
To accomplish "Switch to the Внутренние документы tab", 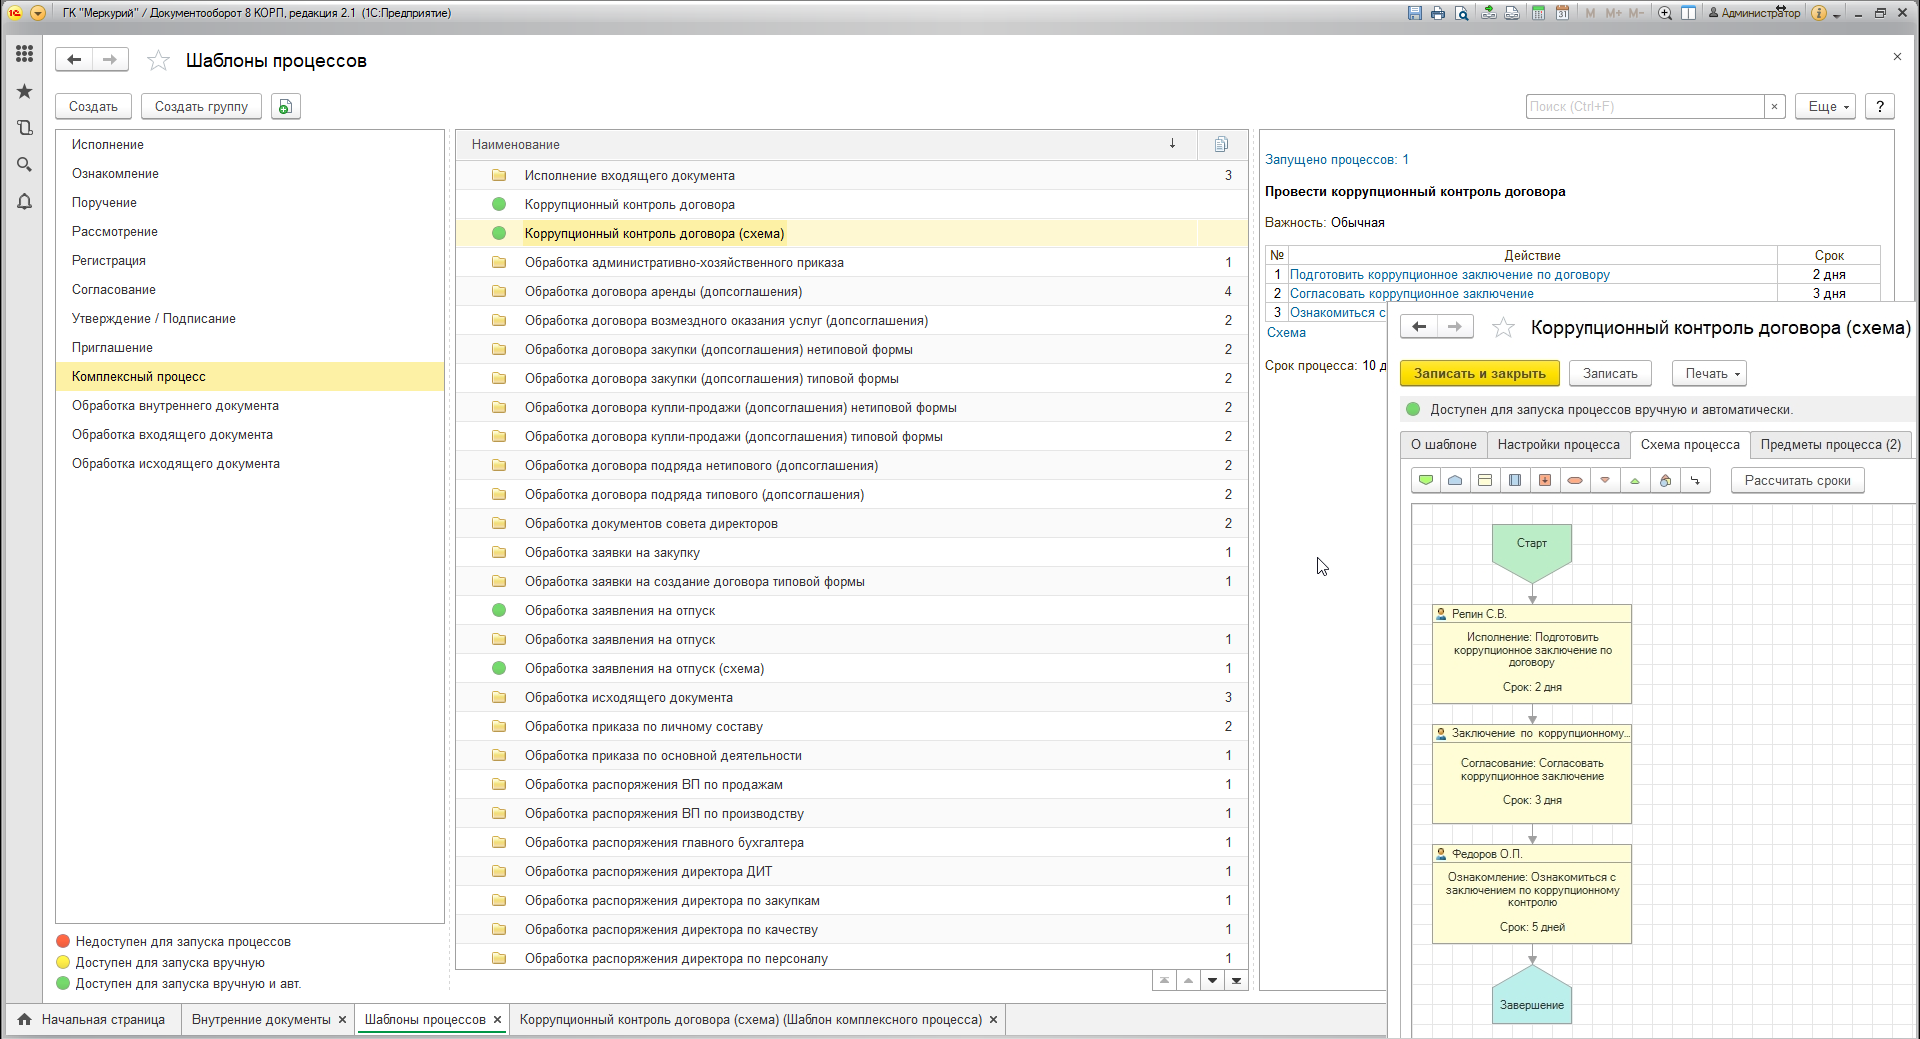I will click(261, 1020).
